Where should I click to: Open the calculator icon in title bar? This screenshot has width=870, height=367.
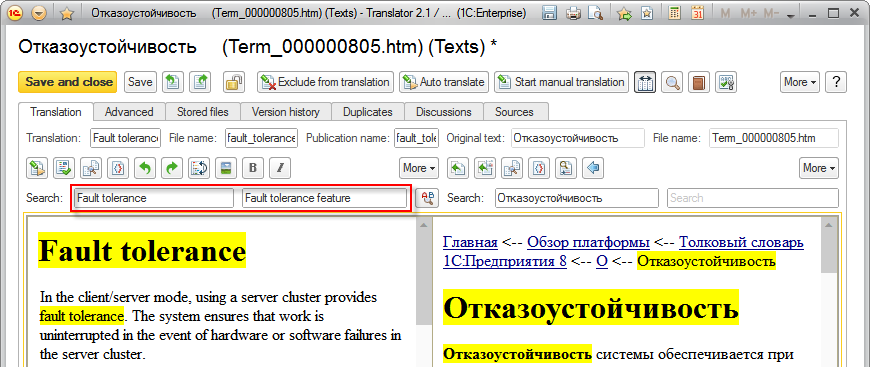pyautogui.click(x=675, y=13)
